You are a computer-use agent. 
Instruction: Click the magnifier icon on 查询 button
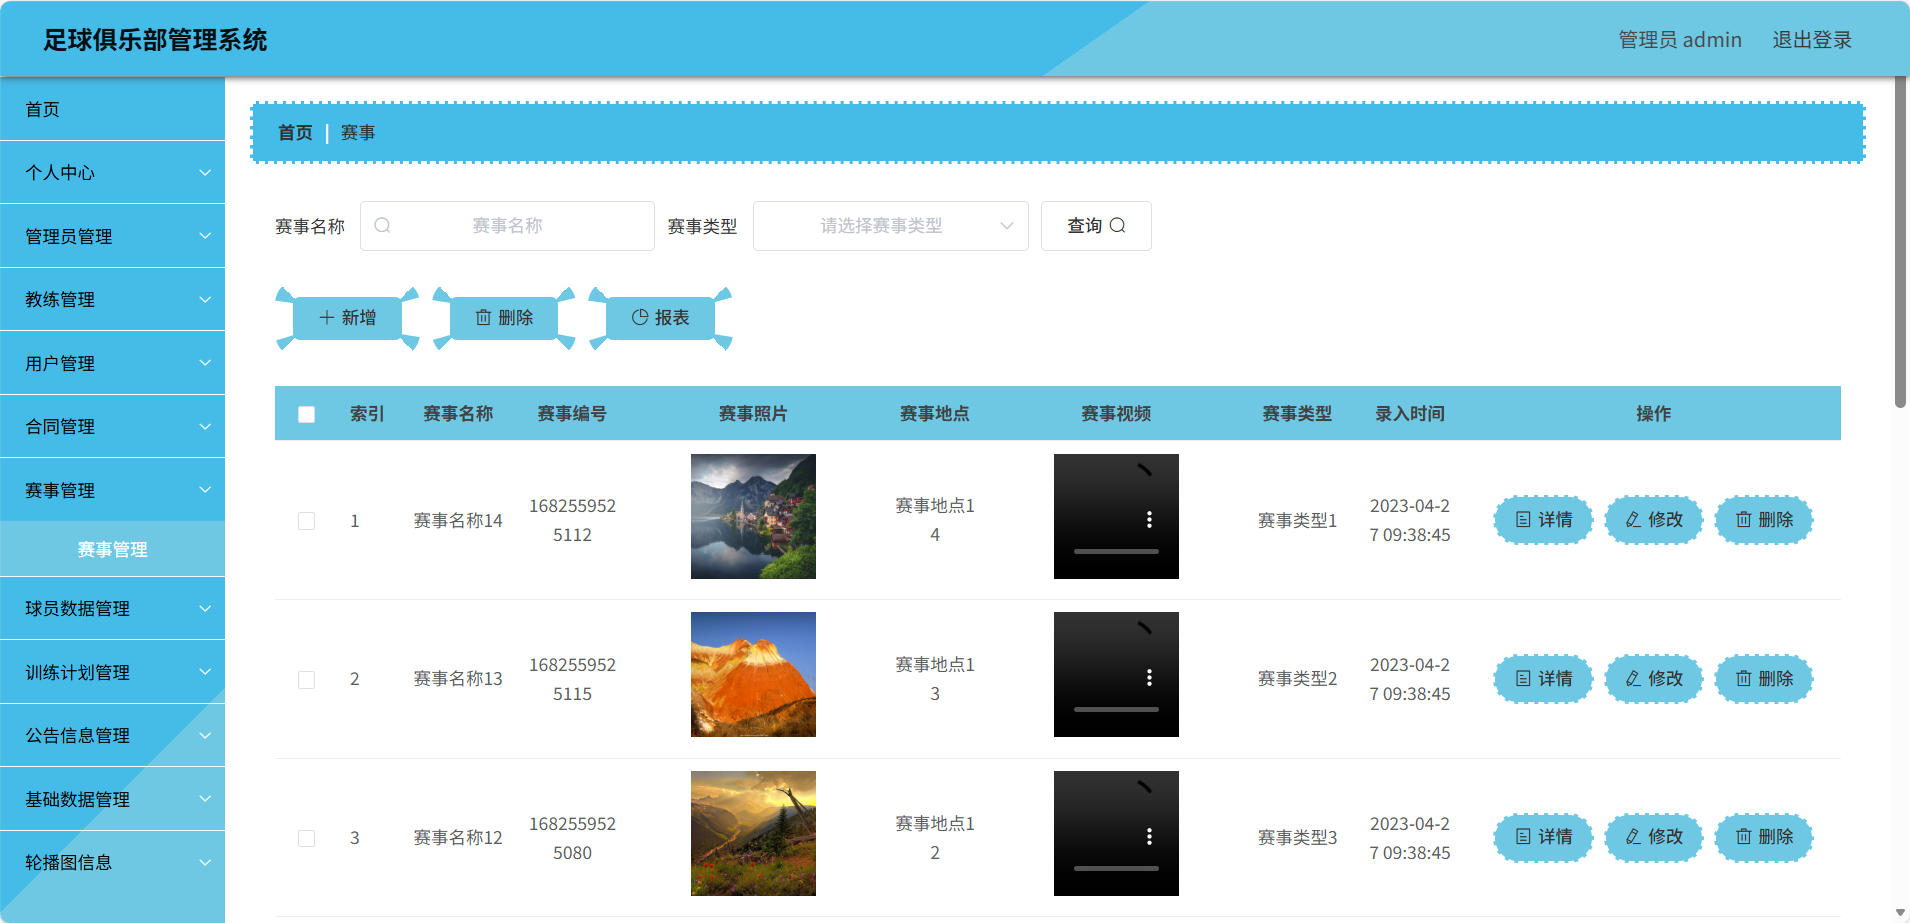[x=1118, y=226]
